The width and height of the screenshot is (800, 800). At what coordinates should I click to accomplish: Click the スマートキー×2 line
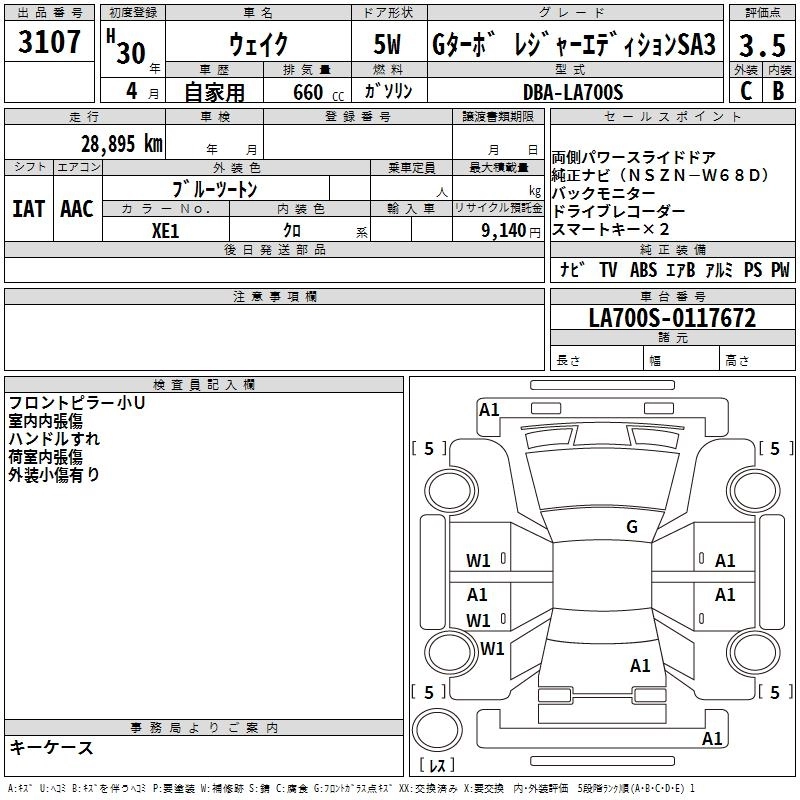tap(611, 229)
